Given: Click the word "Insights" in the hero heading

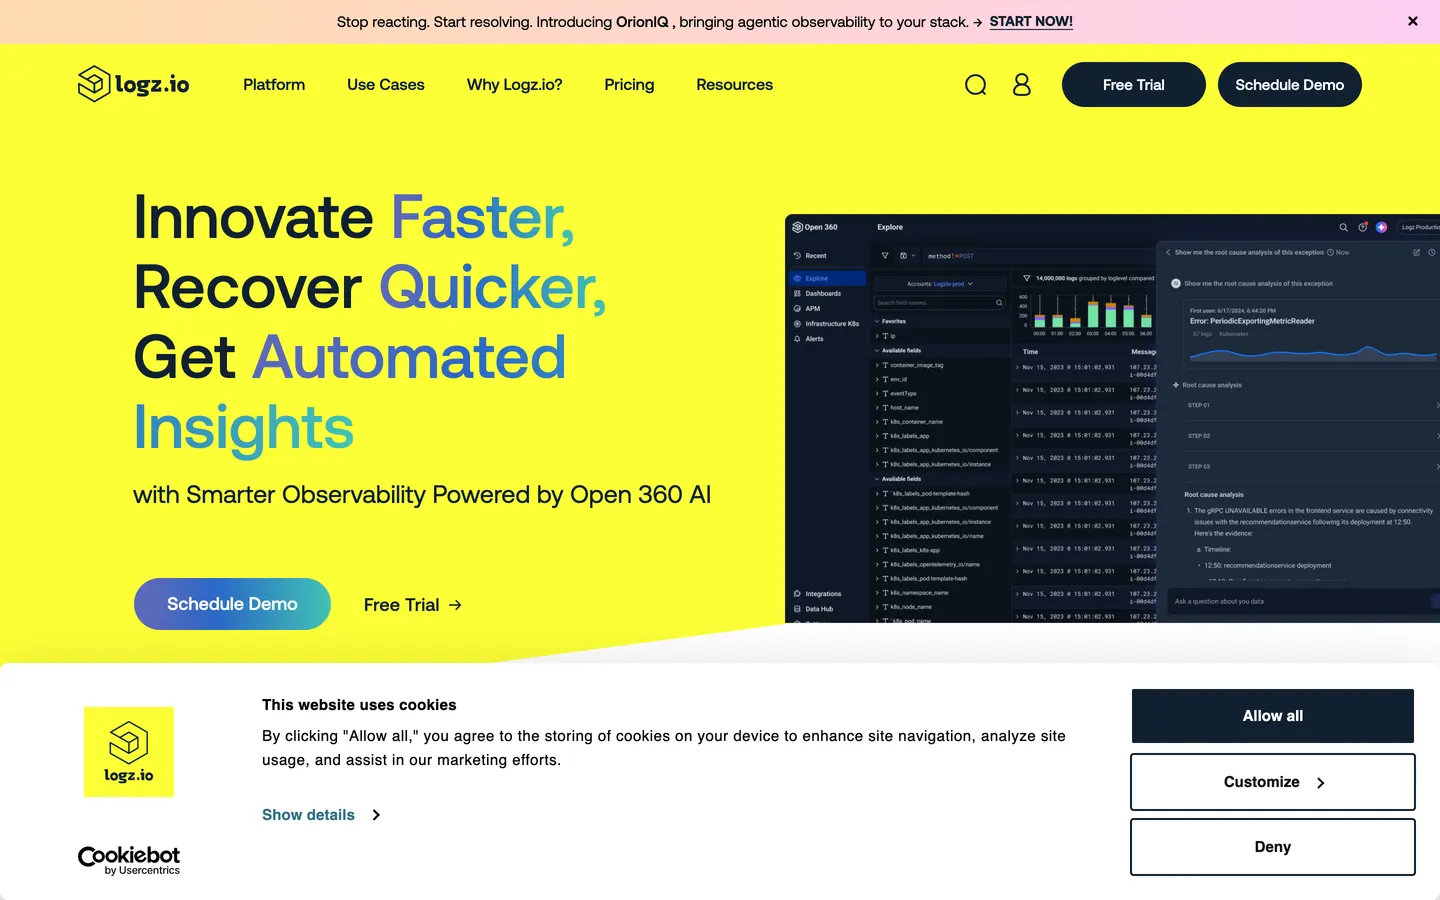Looking at the screenshot, I should [244, 427].
